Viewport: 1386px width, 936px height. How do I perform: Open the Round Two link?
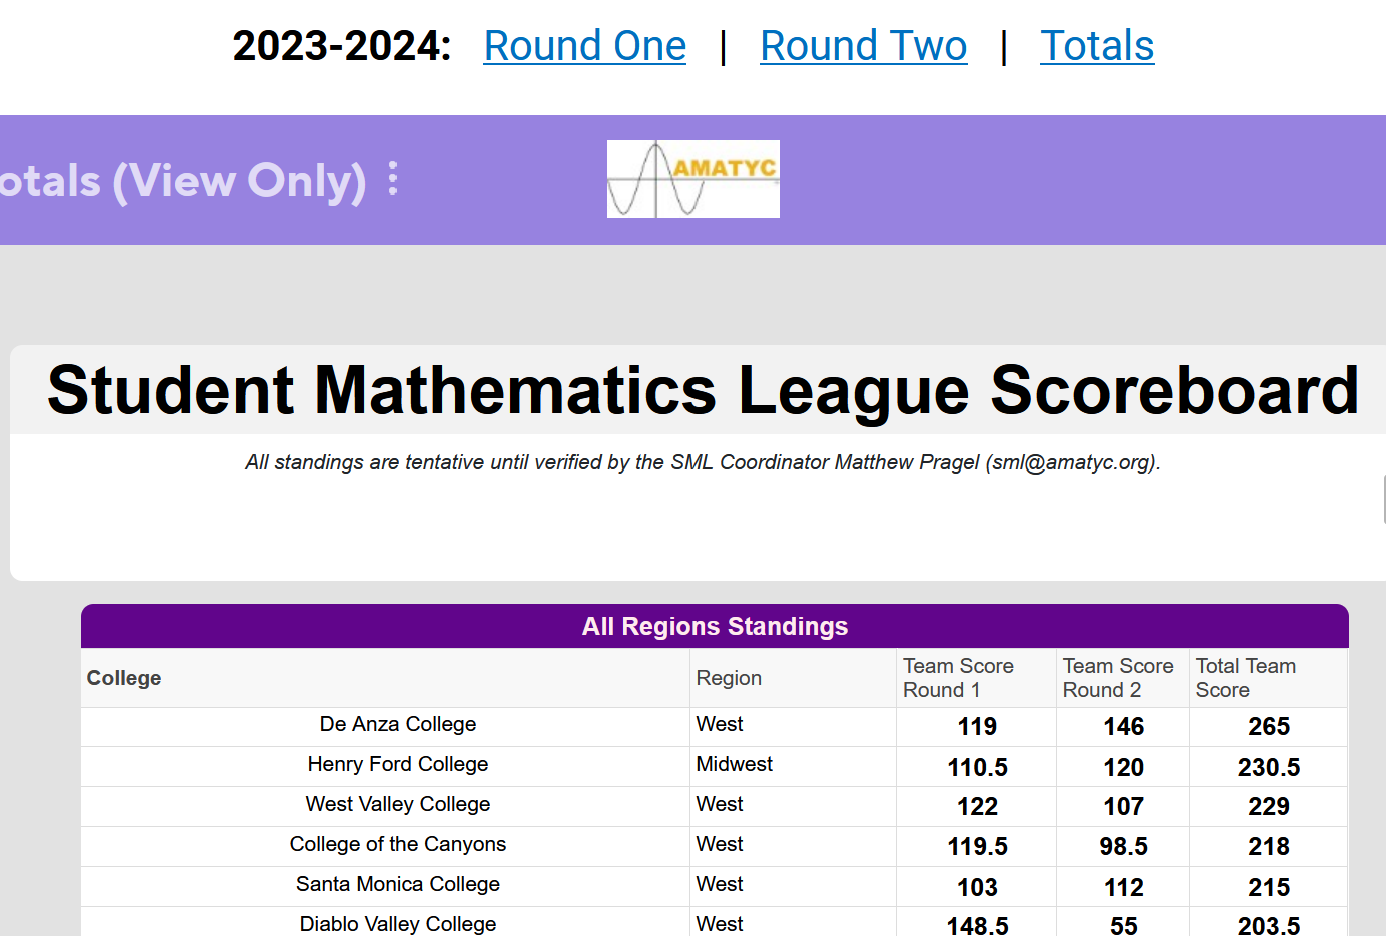tap(863, 46)
